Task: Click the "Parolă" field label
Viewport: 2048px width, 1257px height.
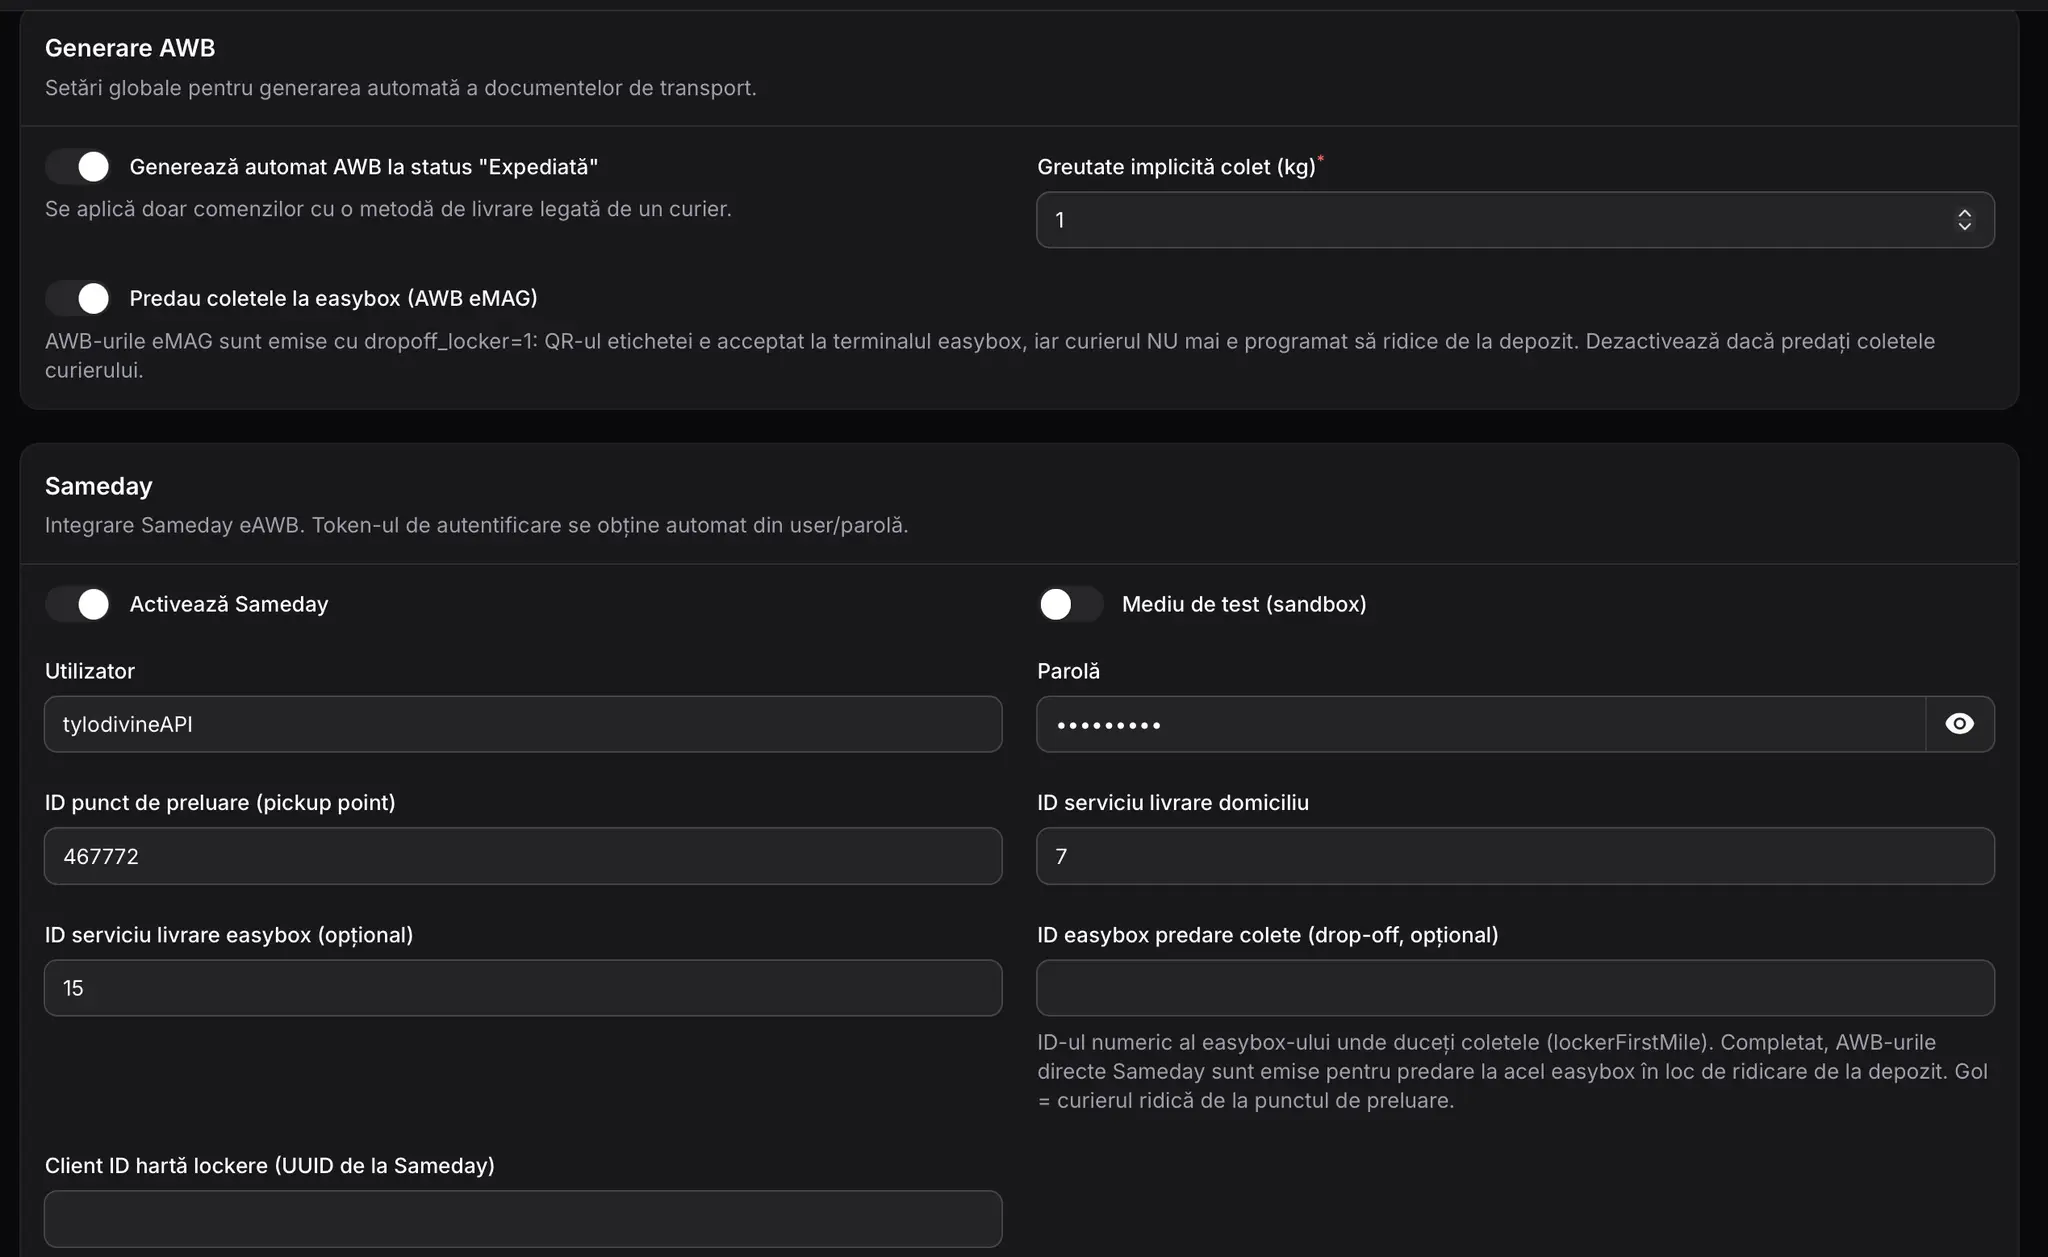Action: pos(1069,671)
